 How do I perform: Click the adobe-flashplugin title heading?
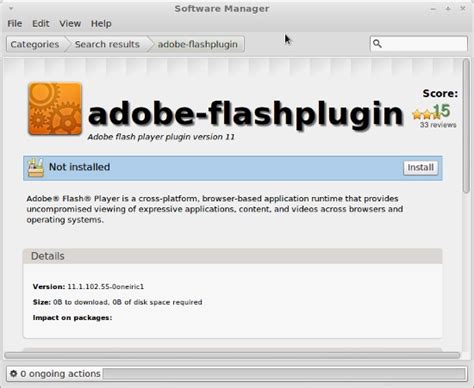(246, 114)
